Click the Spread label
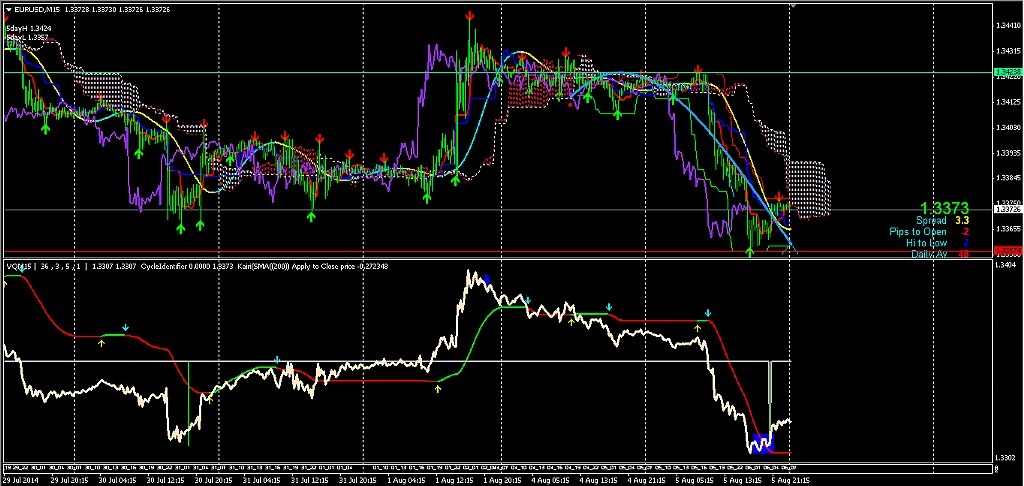This screenshot has height=486, width=1024. pyautogui.click(x=931, y=221)
